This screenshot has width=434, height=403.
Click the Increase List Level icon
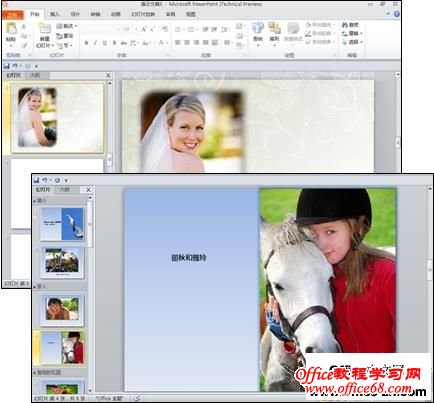coord(214,29)
